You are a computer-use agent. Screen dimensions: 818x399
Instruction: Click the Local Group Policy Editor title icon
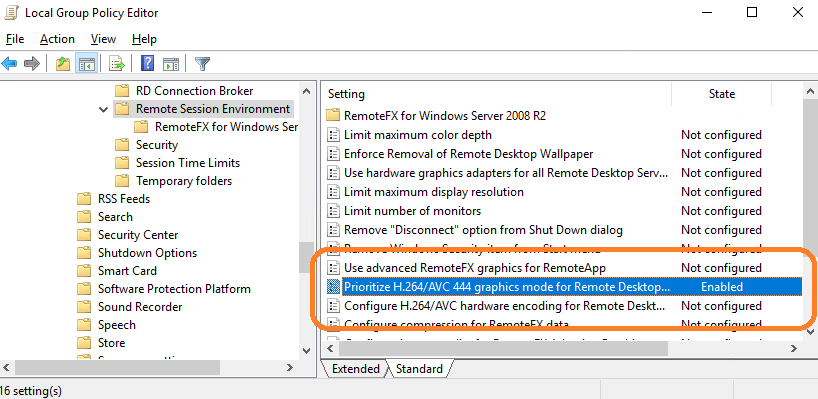click(11, 13)
